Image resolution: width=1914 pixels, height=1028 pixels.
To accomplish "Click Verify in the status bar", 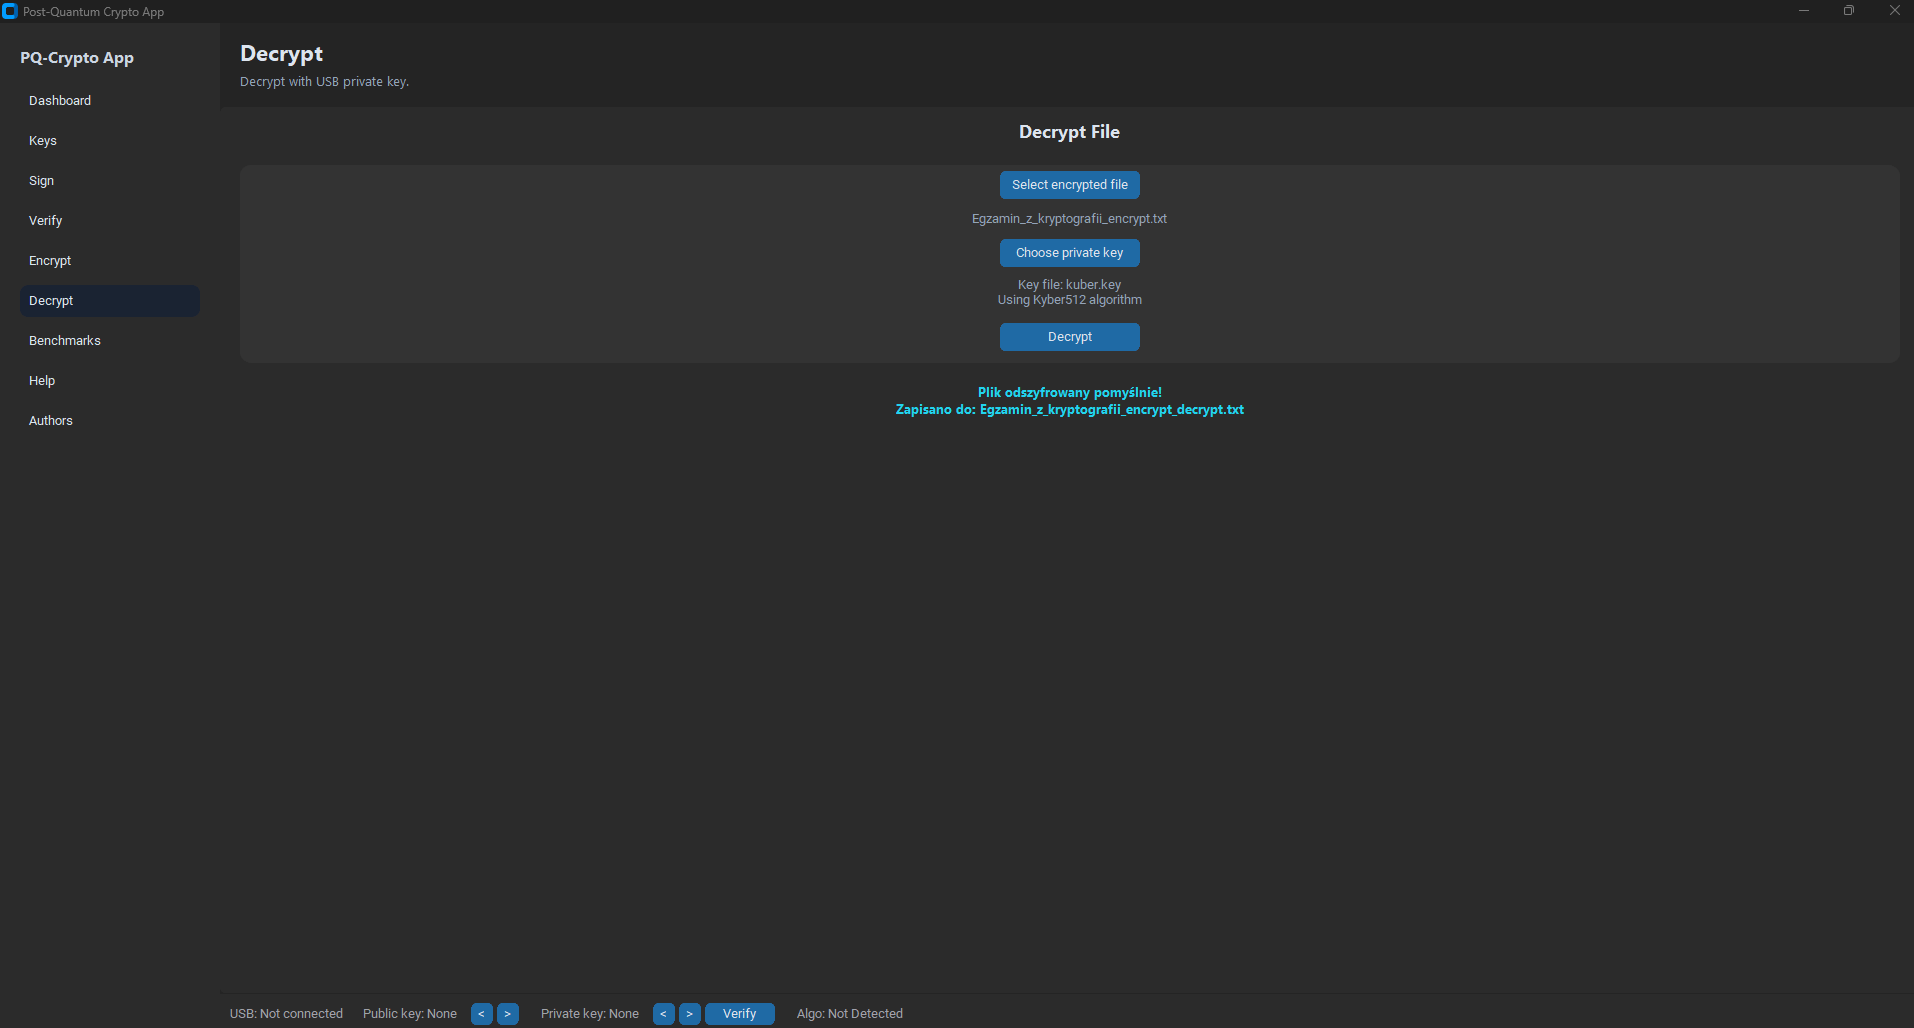I will point(739,1013).
